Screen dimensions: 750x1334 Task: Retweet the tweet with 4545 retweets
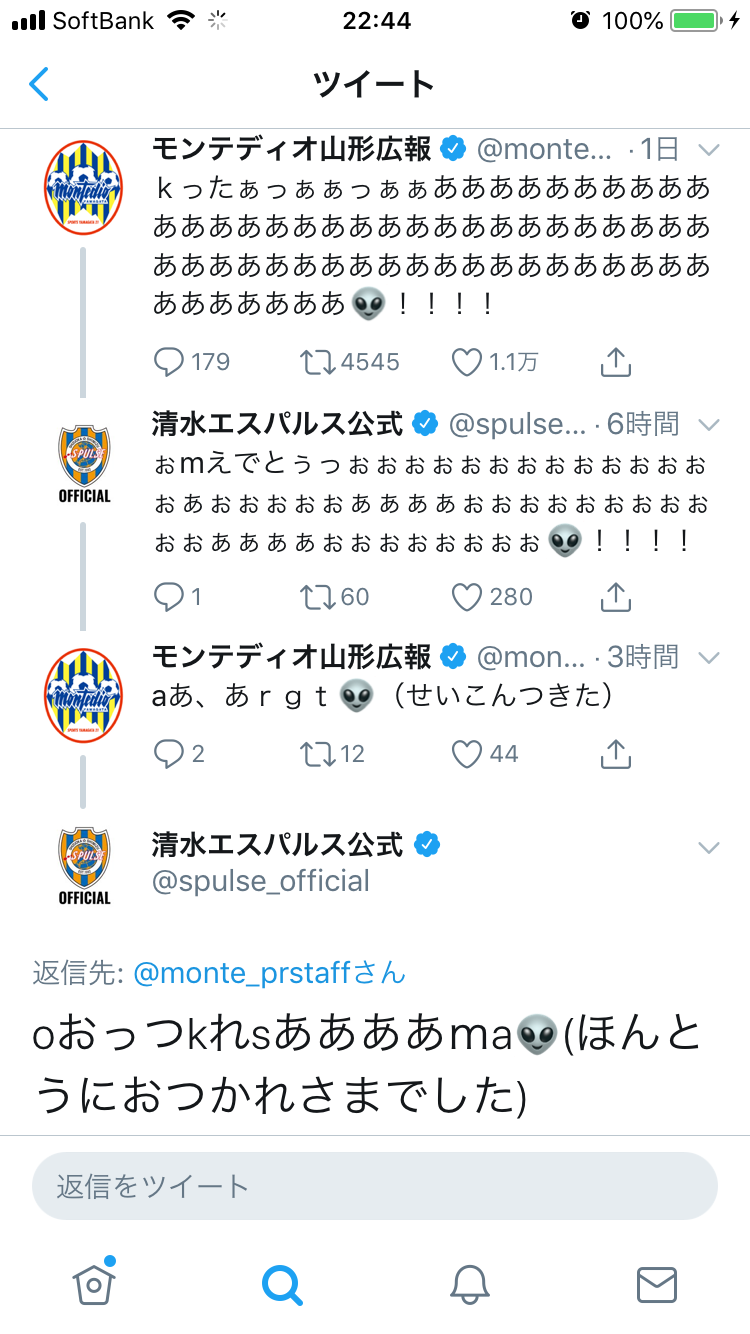(x=319, y=362)
